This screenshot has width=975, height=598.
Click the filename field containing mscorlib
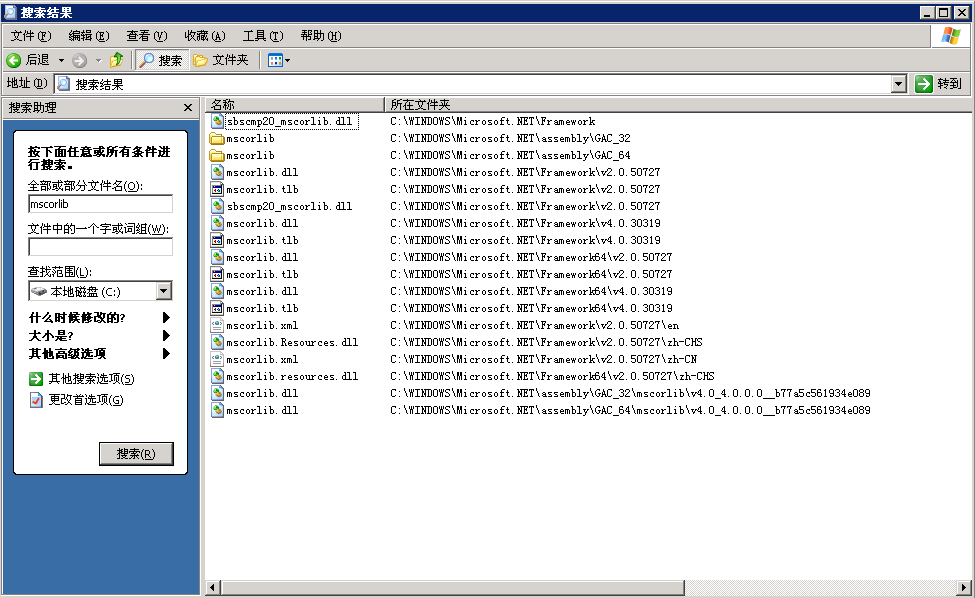pyautogui.click(x=100, y=204)
